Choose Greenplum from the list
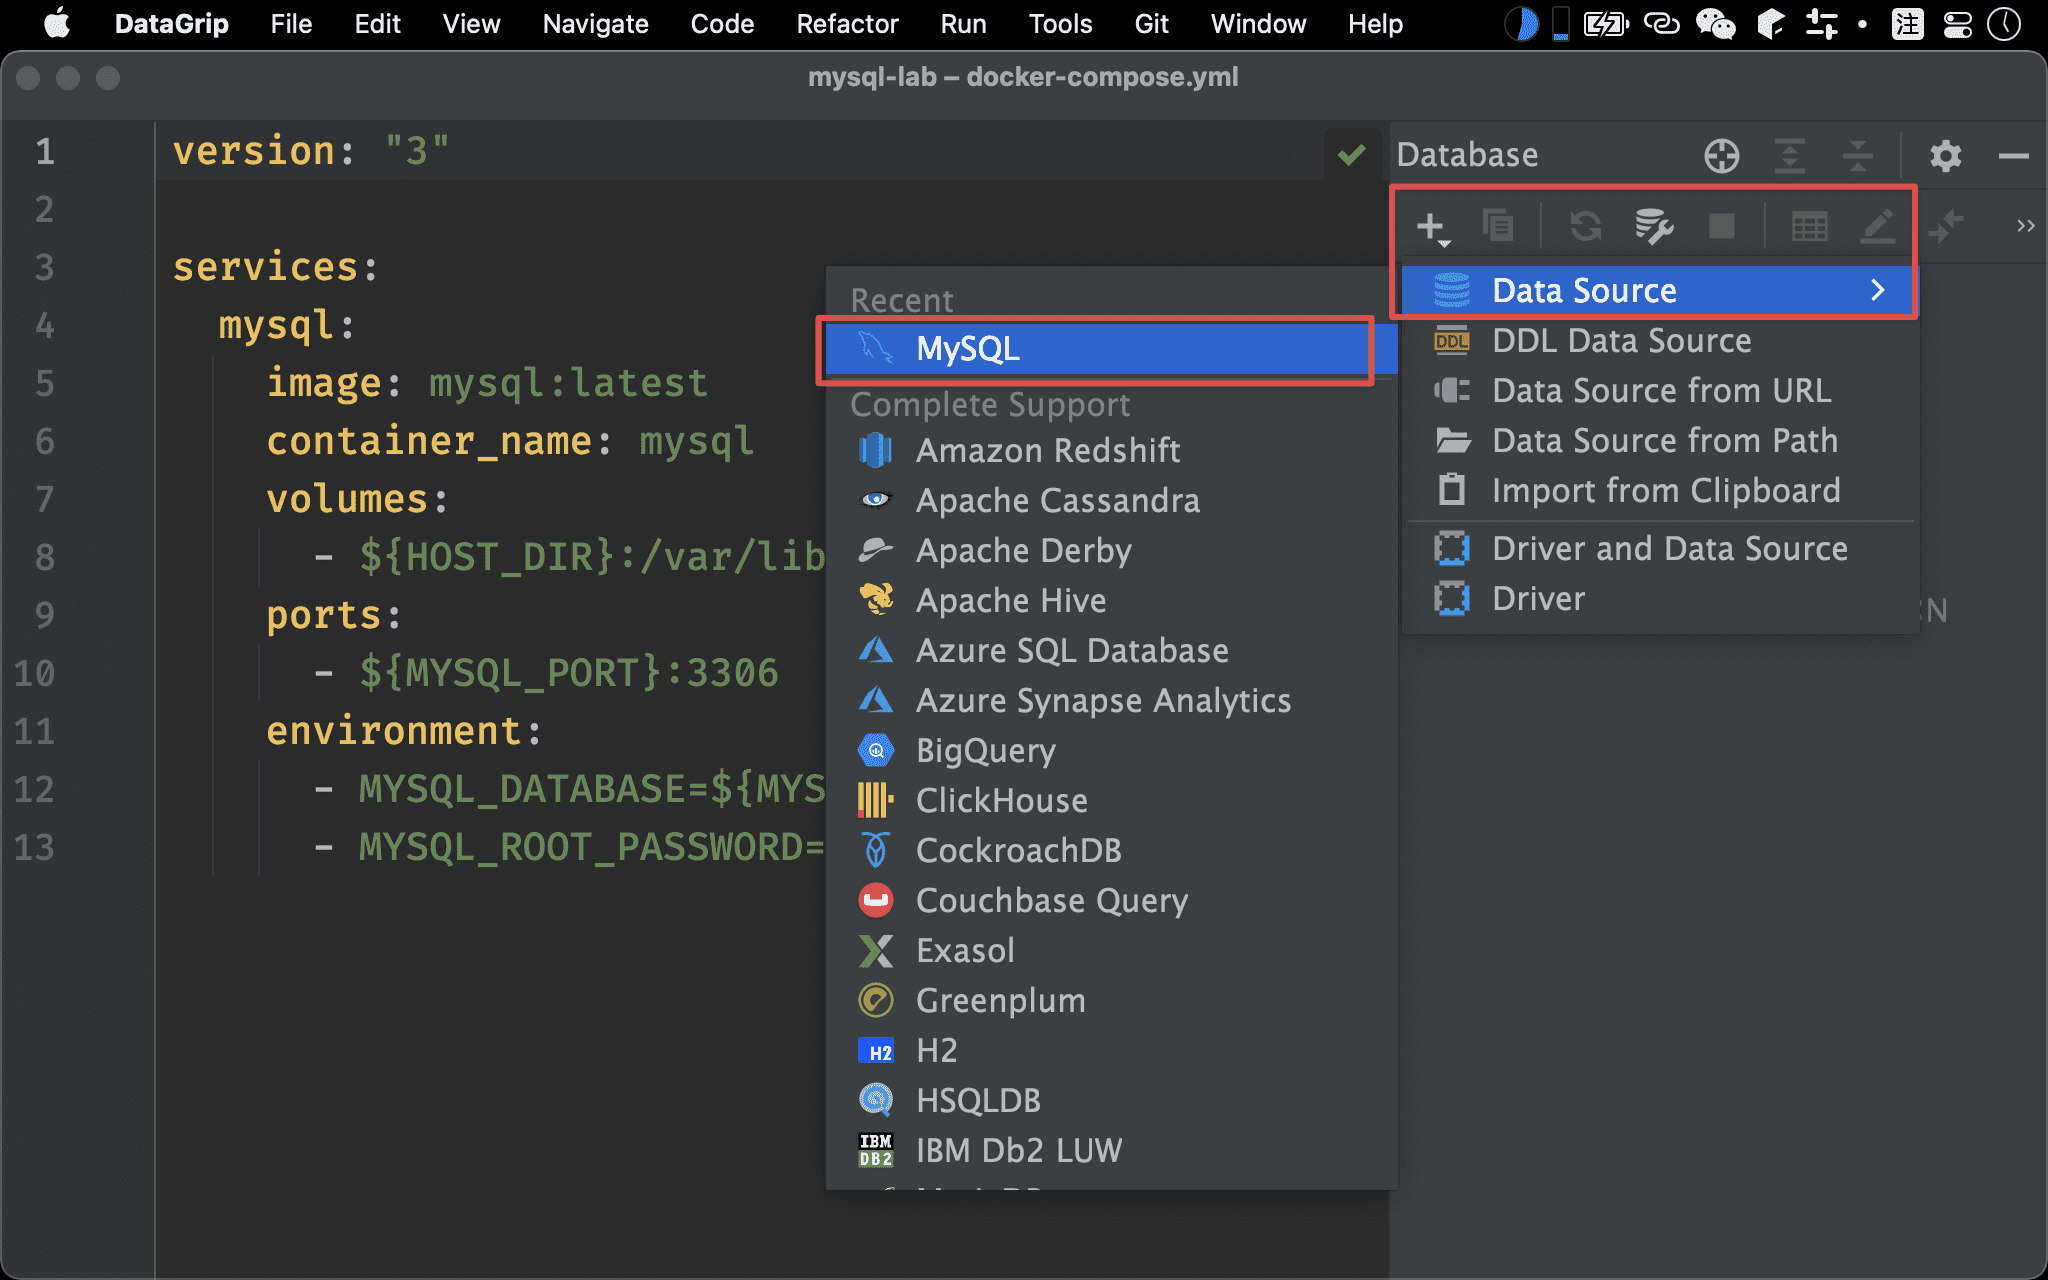 point(1111,1000)
